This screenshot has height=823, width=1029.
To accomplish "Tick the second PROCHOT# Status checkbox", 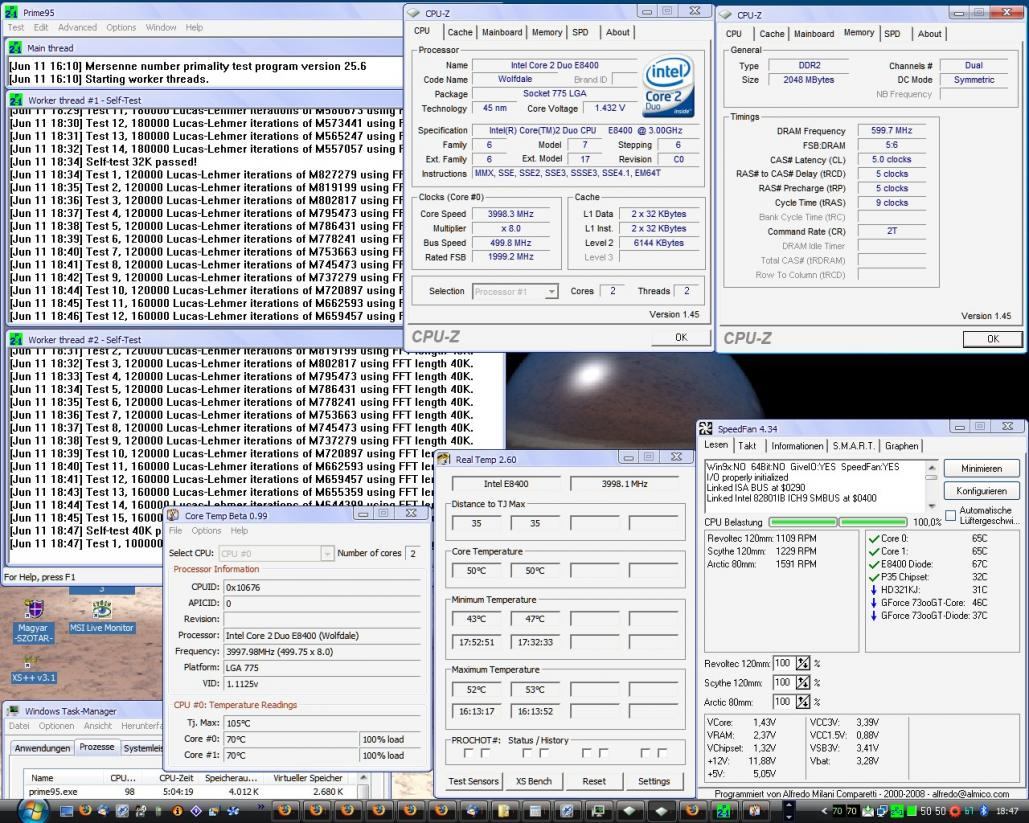I will [x=486, y=753].
